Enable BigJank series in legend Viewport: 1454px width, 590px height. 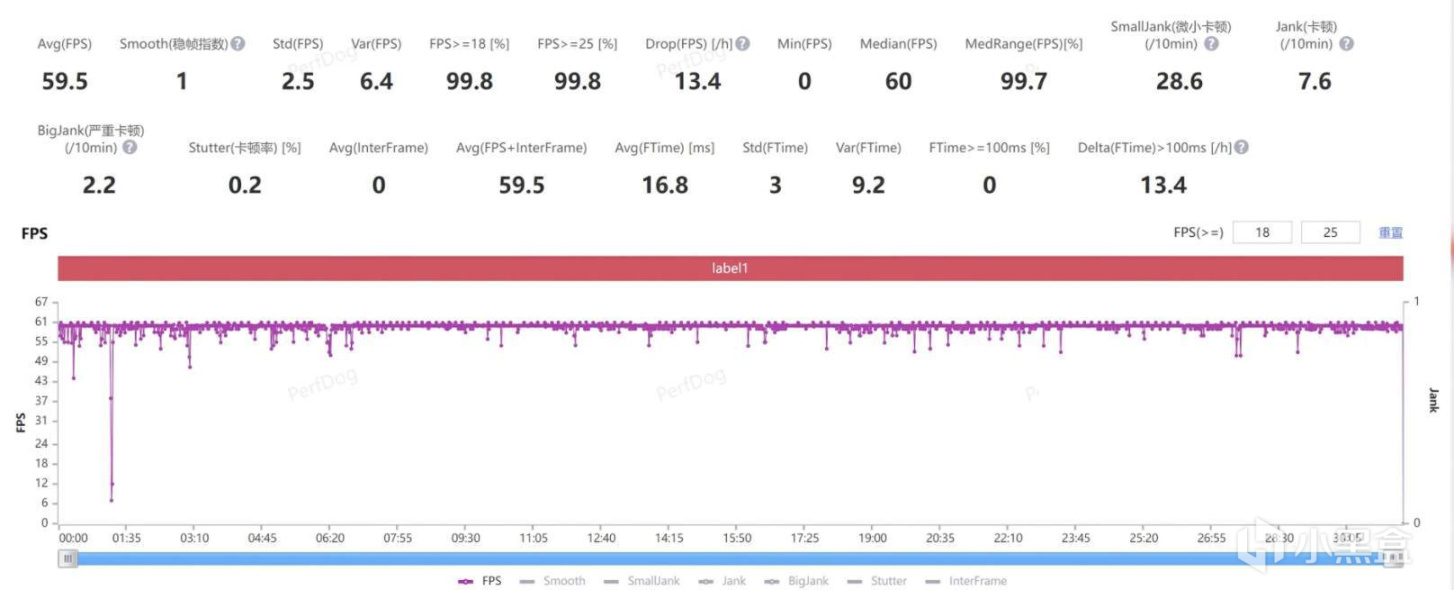pyautogui.click(x=796, y=581)
